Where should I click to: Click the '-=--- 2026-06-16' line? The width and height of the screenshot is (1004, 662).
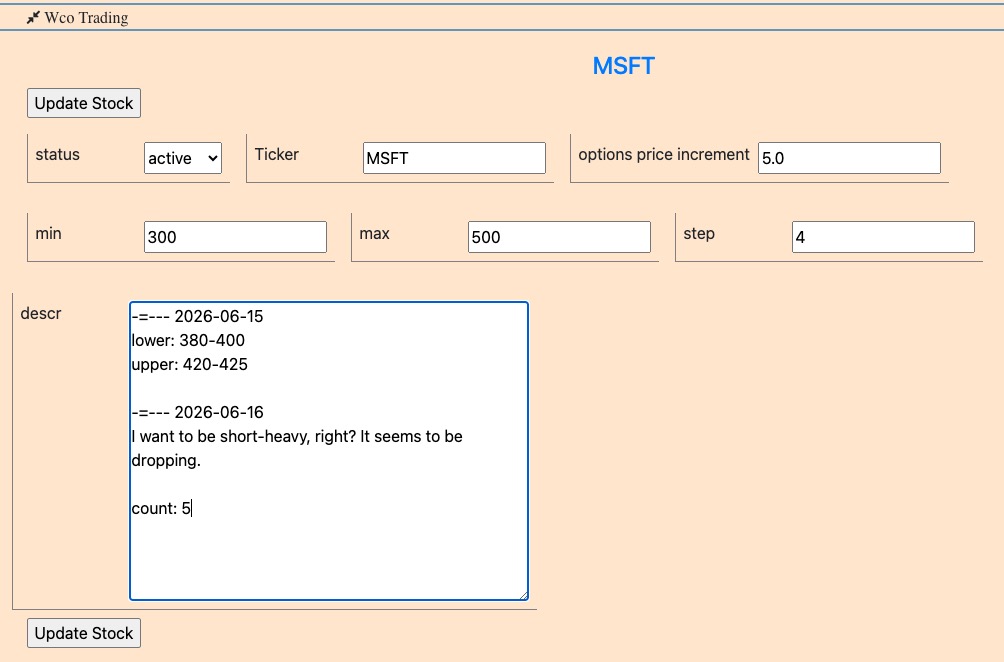click(197, 412)
